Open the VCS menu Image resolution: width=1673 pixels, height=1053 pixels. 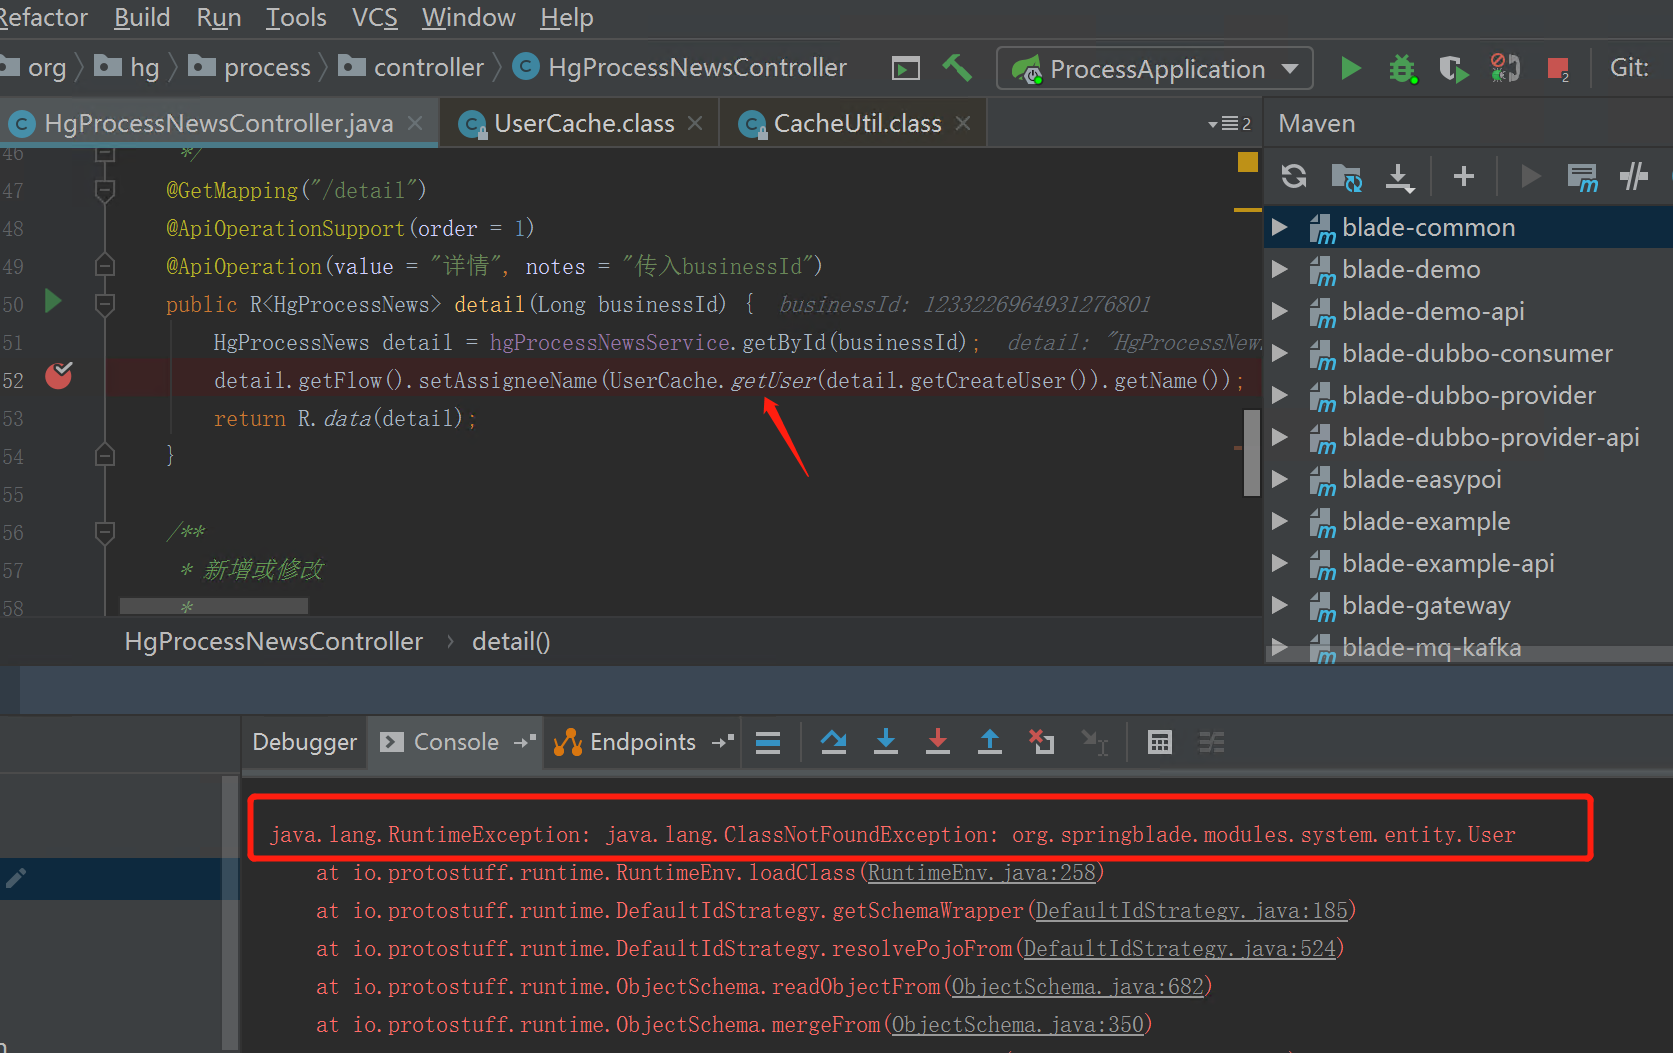pos(374,17)
